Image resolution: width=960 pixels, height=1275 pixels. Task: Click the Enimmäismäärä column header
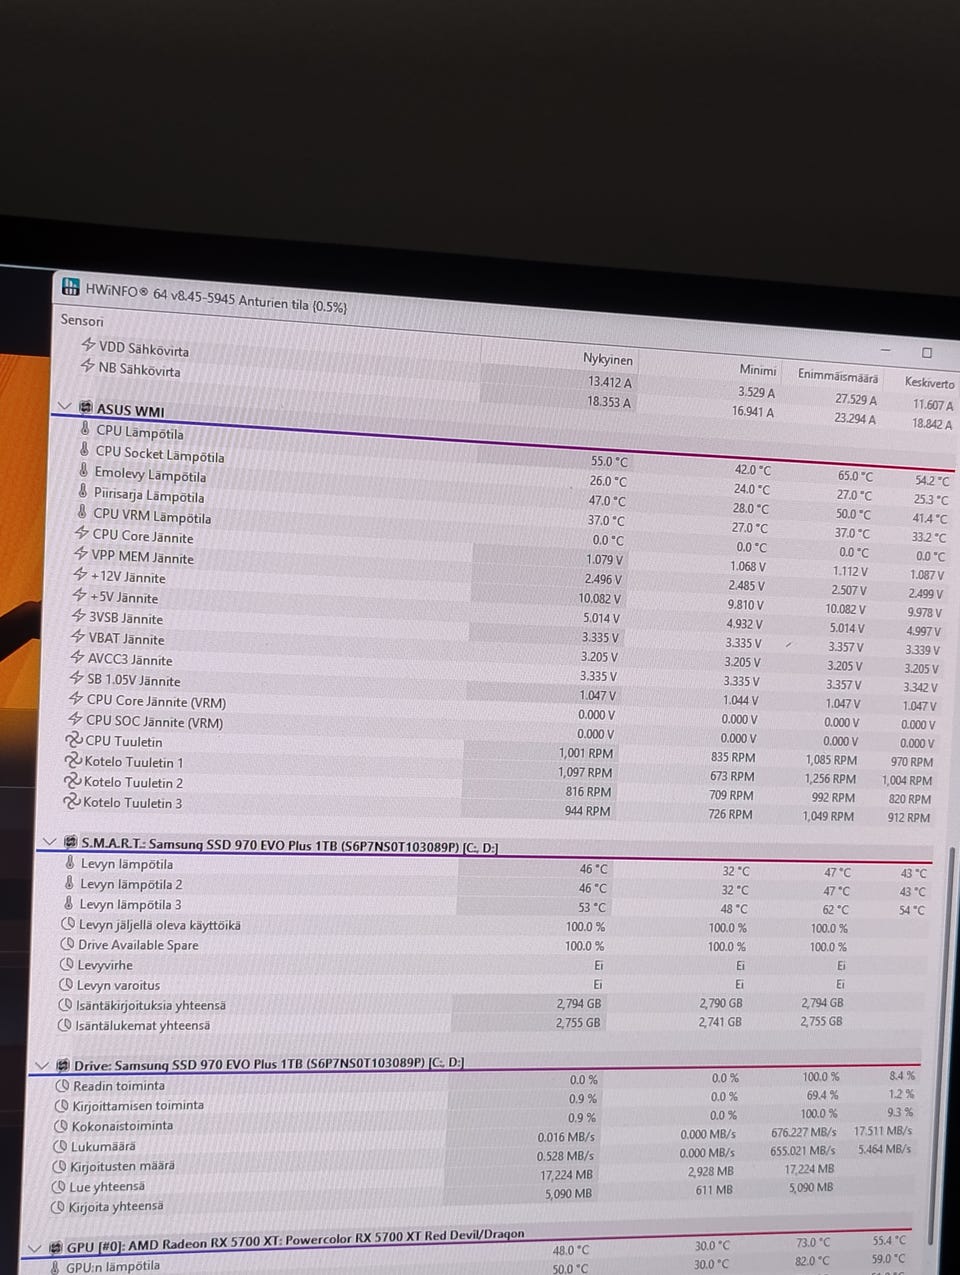pyautogui.click(x=838, y=376)
